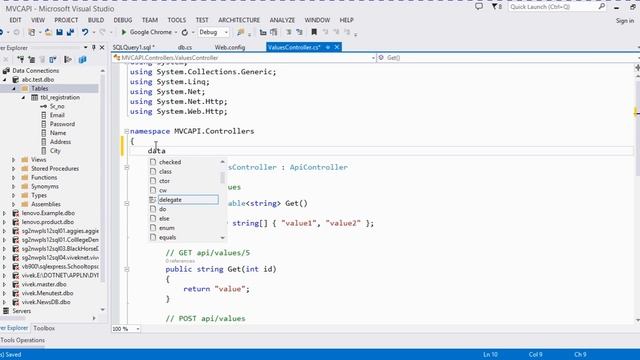This screenshot has width=640, height=360.
Task: Collapse the tbl_registration table node
Action: click(23, 97)
